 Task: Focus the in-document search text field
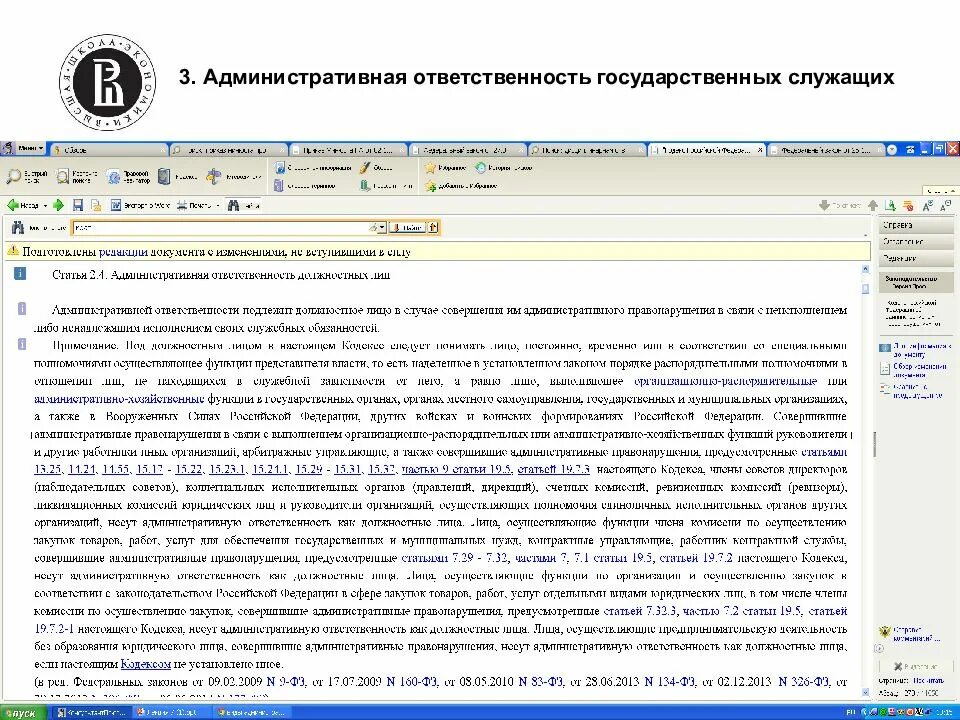(224, 227)
